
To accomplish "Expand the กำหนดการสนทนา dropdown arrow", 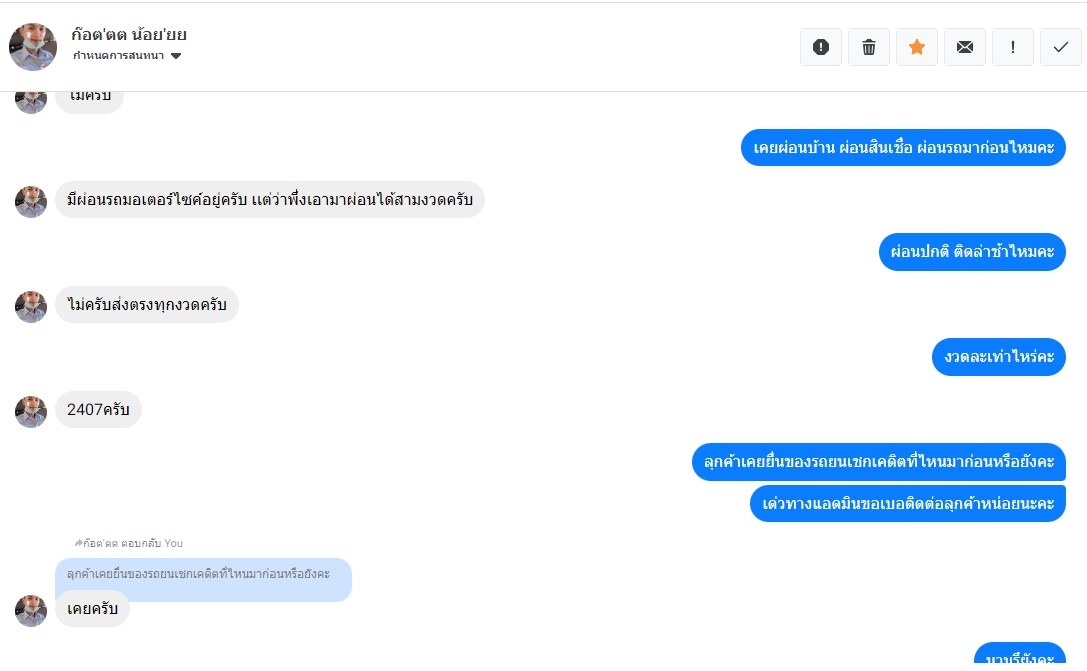I will click(176, 56).
